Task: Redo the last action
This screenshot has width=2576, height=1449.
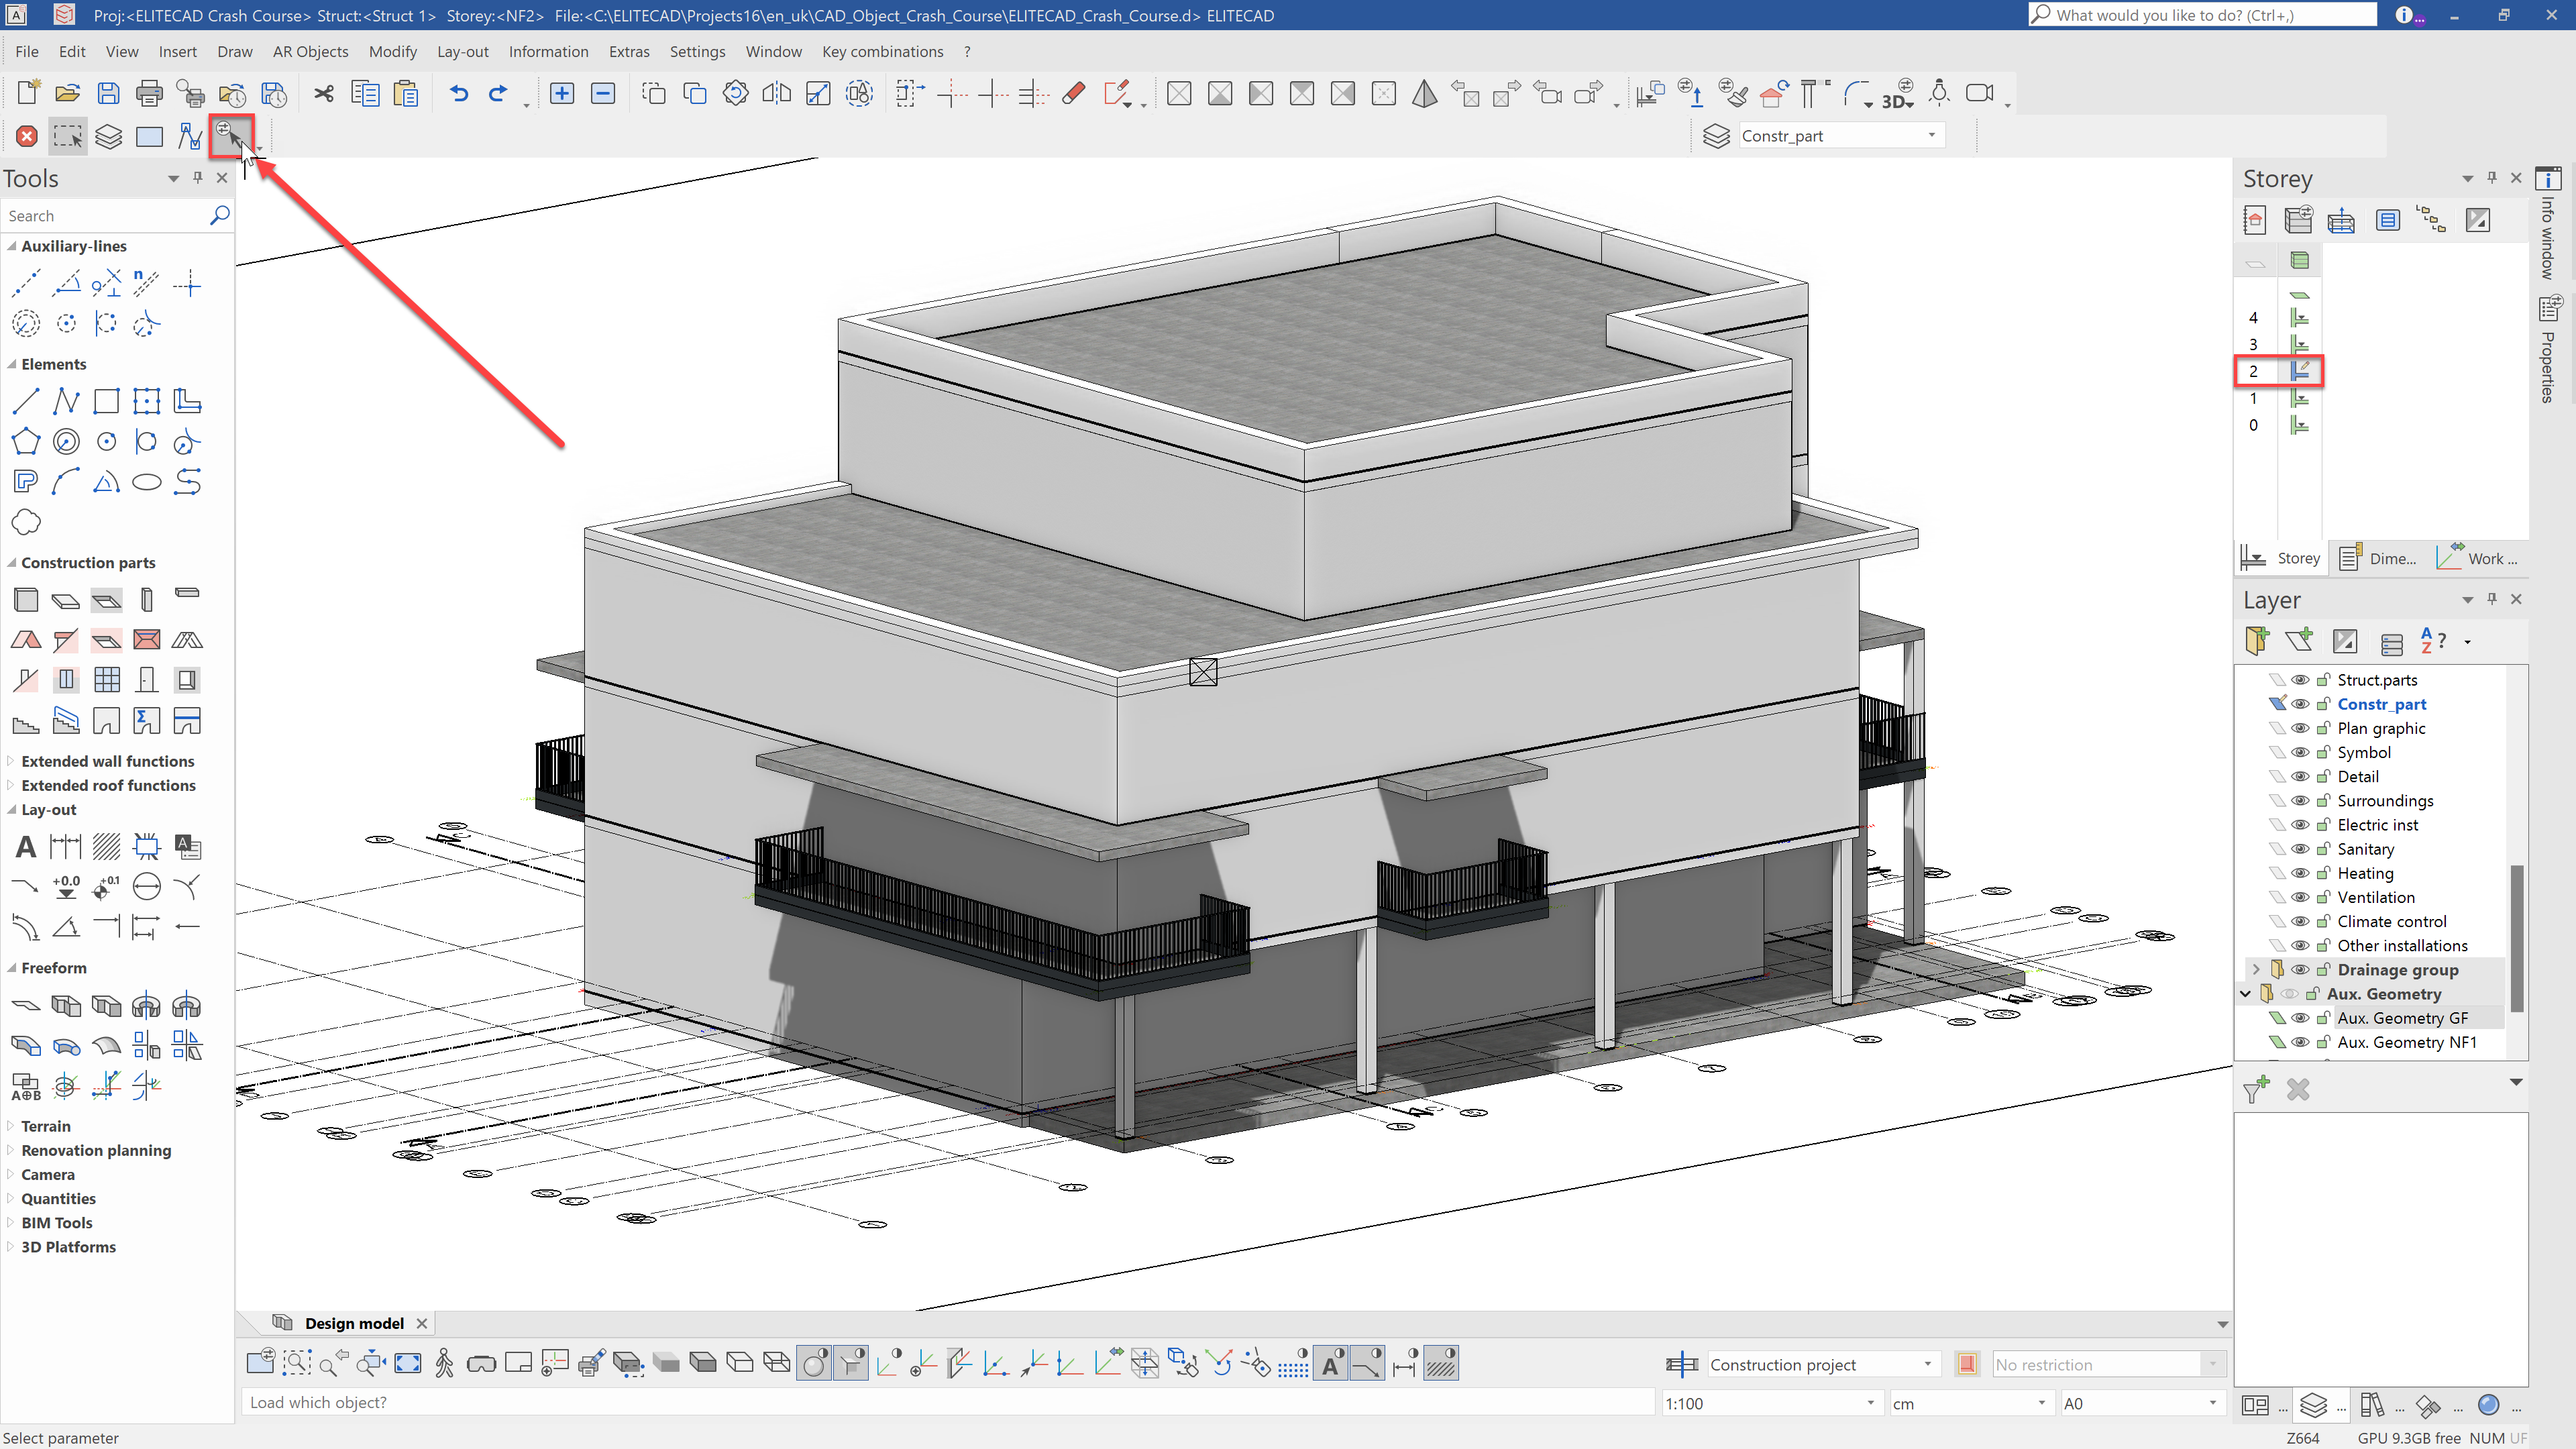Action: tap(498, 92)
